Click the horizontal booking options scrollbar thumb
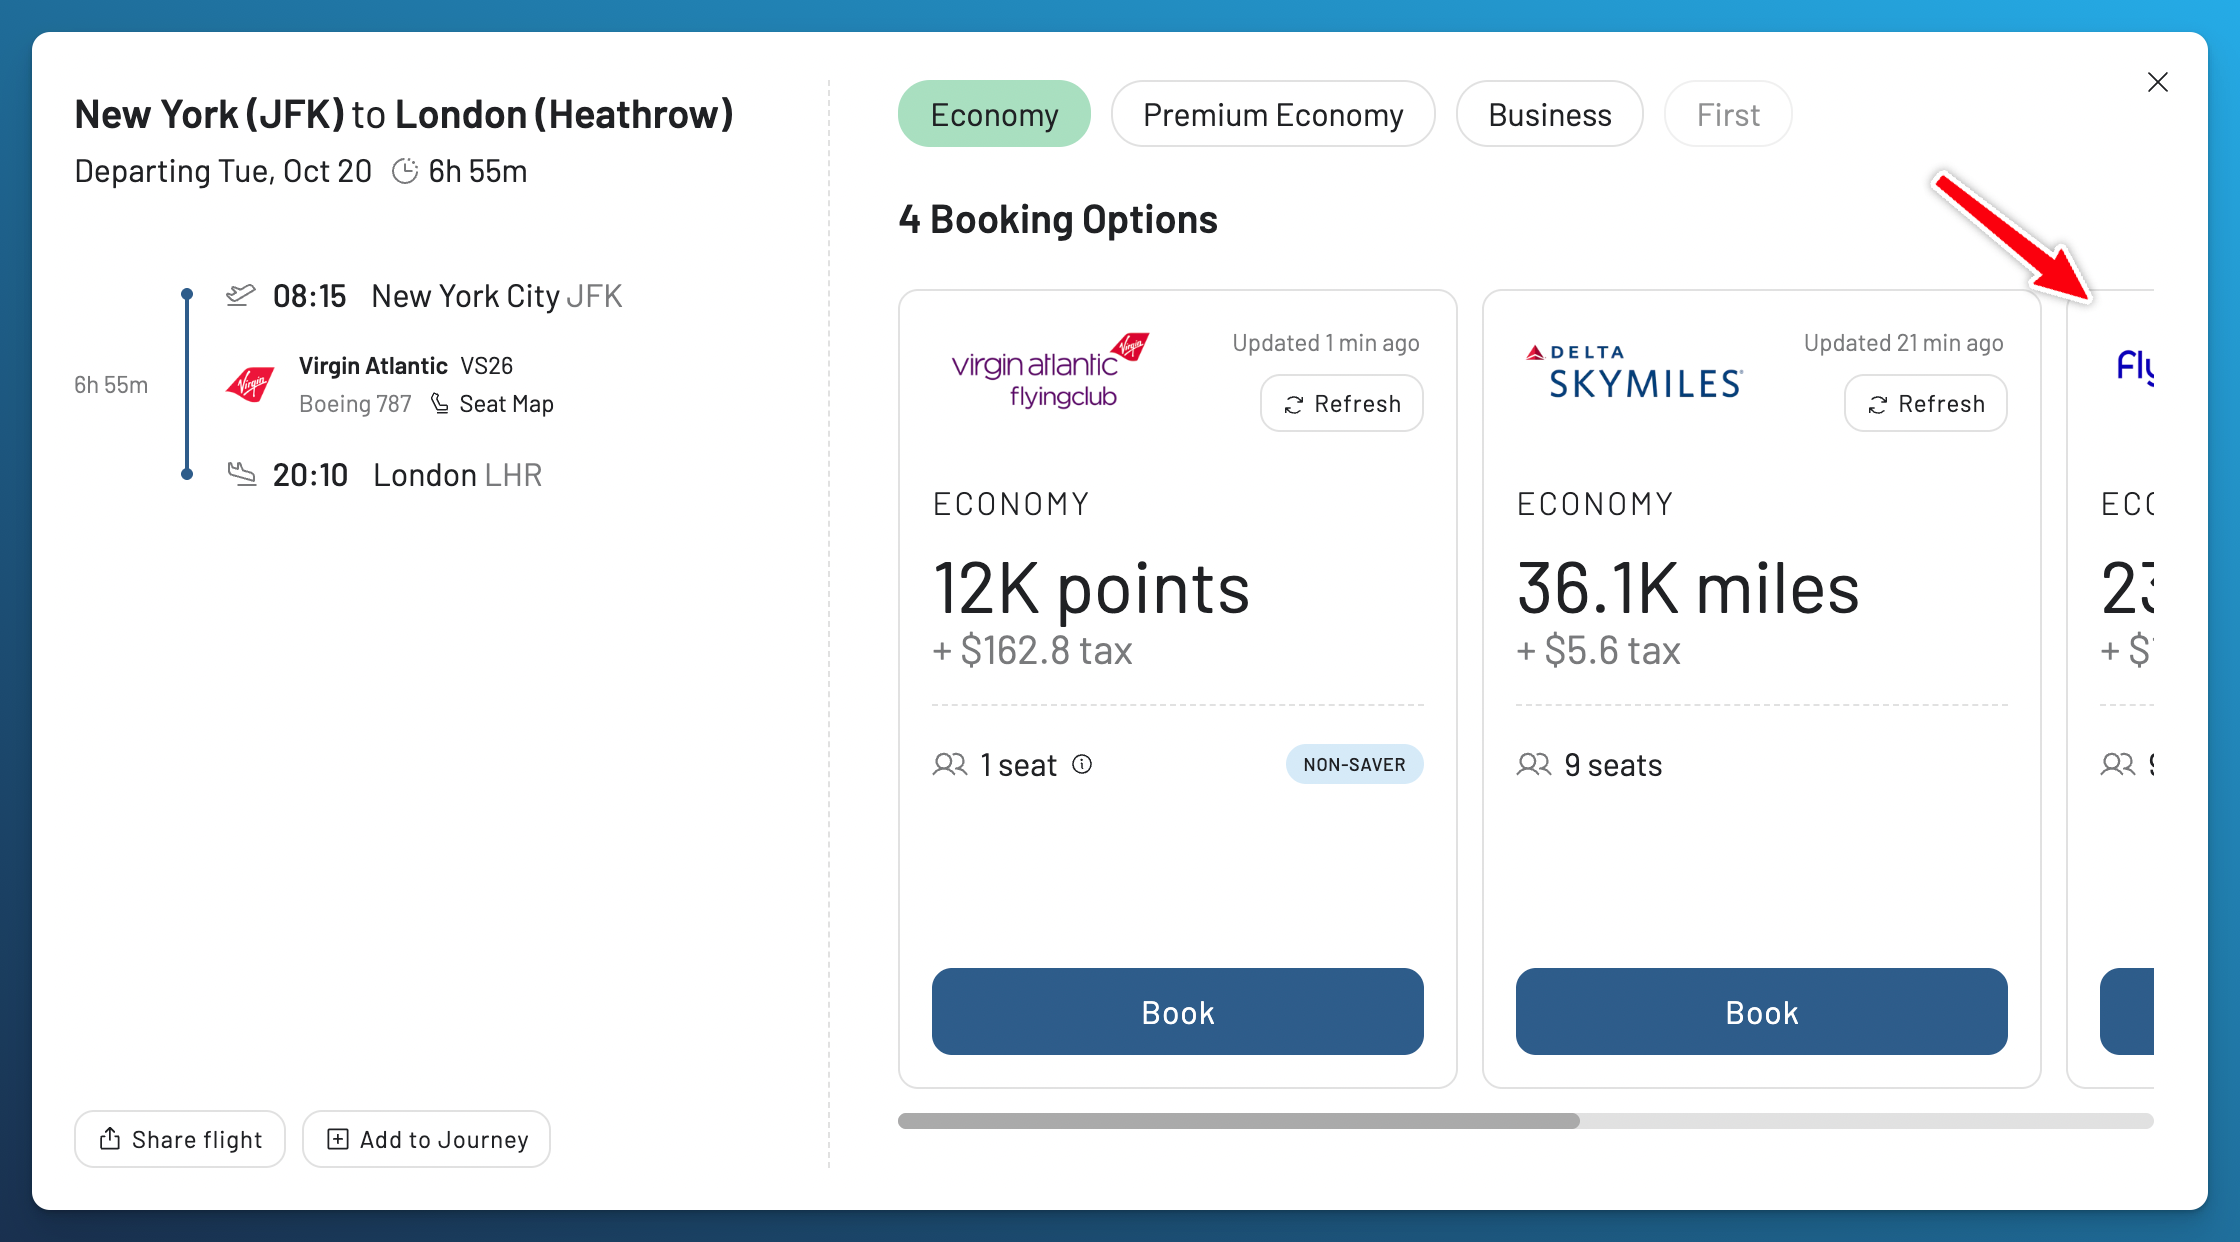This screenshot has width=2240, height=1242. pyautogui.click(x=1238, y=1121)
